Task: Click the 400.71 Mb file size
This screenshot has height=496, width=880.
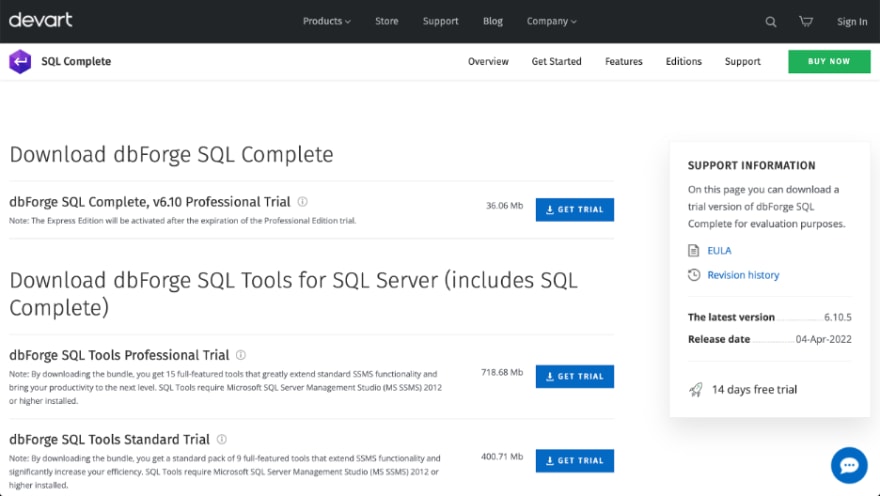Action: [502, 457]
